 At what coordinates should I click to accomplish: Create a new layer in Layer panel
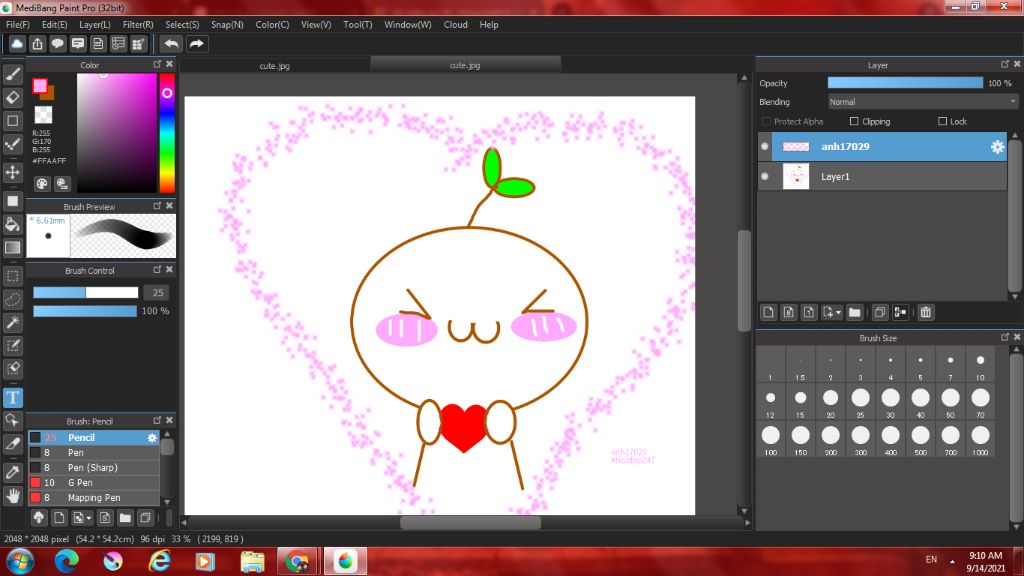pyautogui.click(x=769, y=312)
